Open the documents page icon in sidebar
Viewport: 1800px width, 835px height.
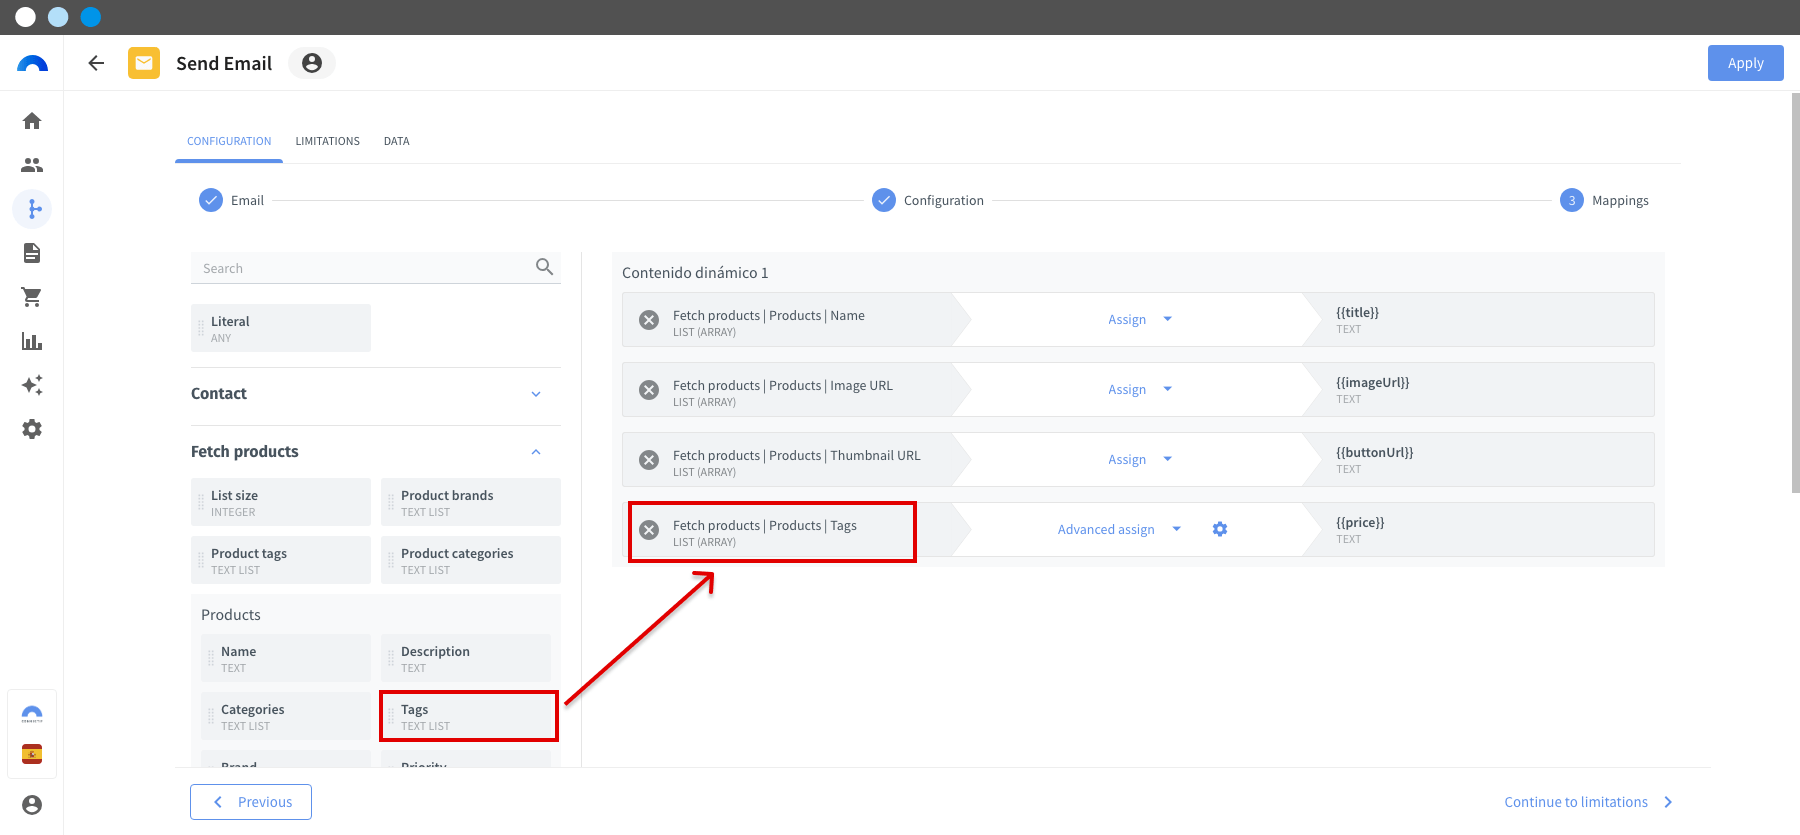(x=32, y=253)
